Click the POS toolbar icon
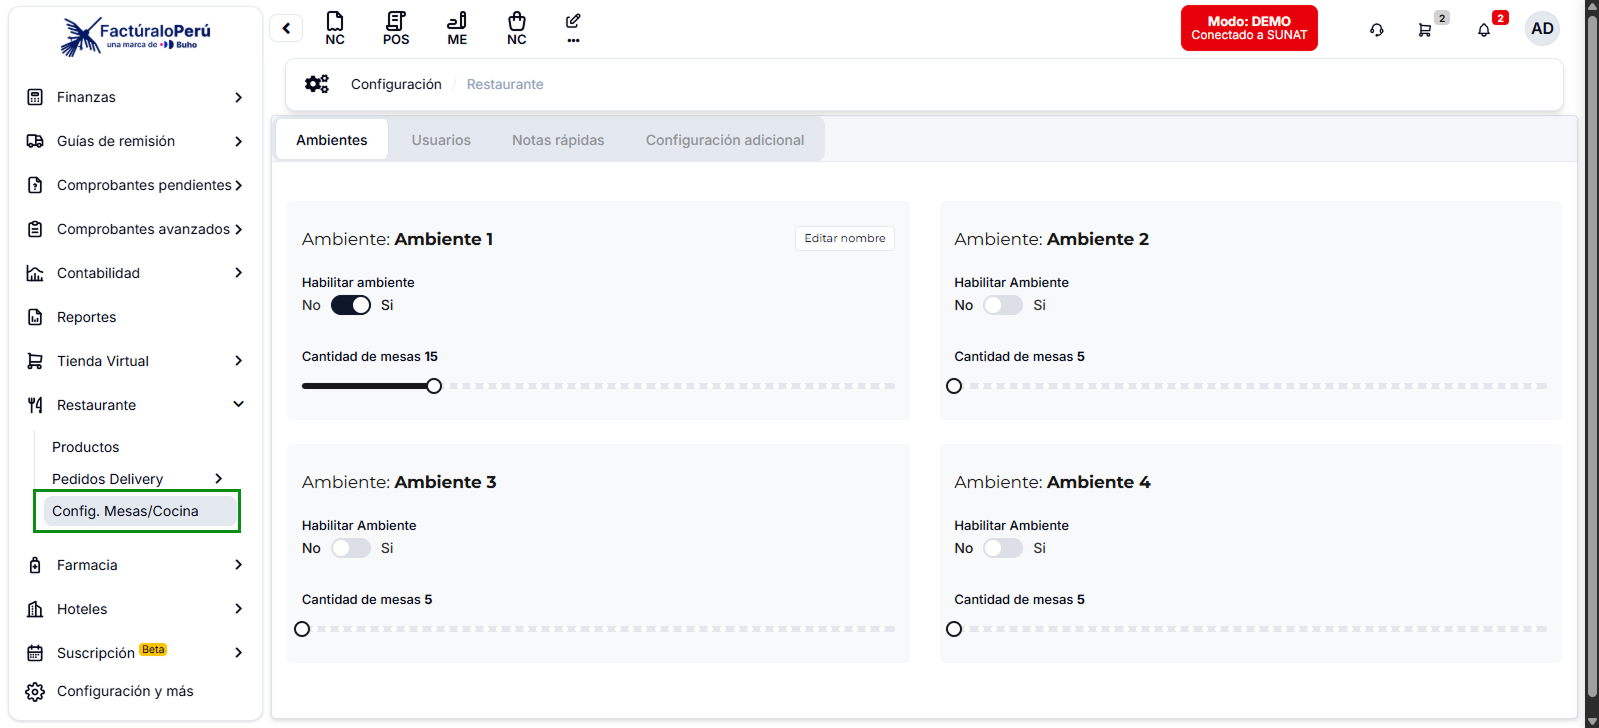 coord(396,28)
